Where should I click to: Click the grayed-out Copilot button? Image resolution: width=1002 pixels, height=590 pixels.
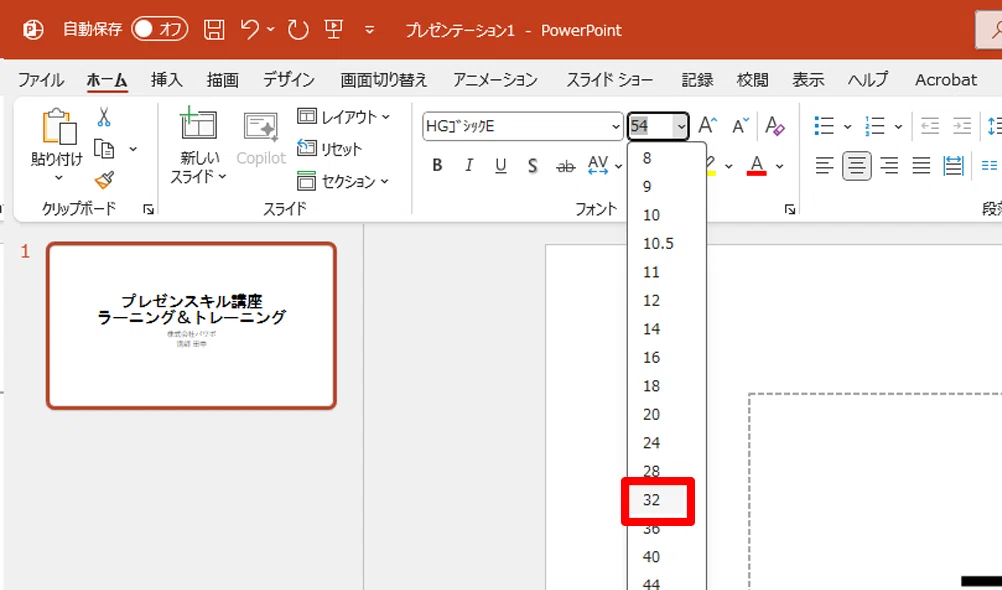click(261, 140)
